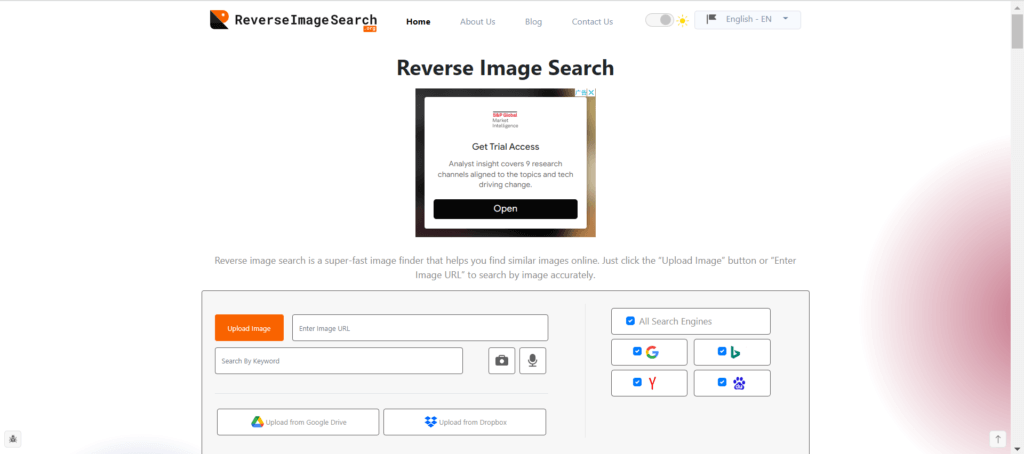Uncheck the Google checkbox
1024x454 pixels.
[x=637, y=351]
